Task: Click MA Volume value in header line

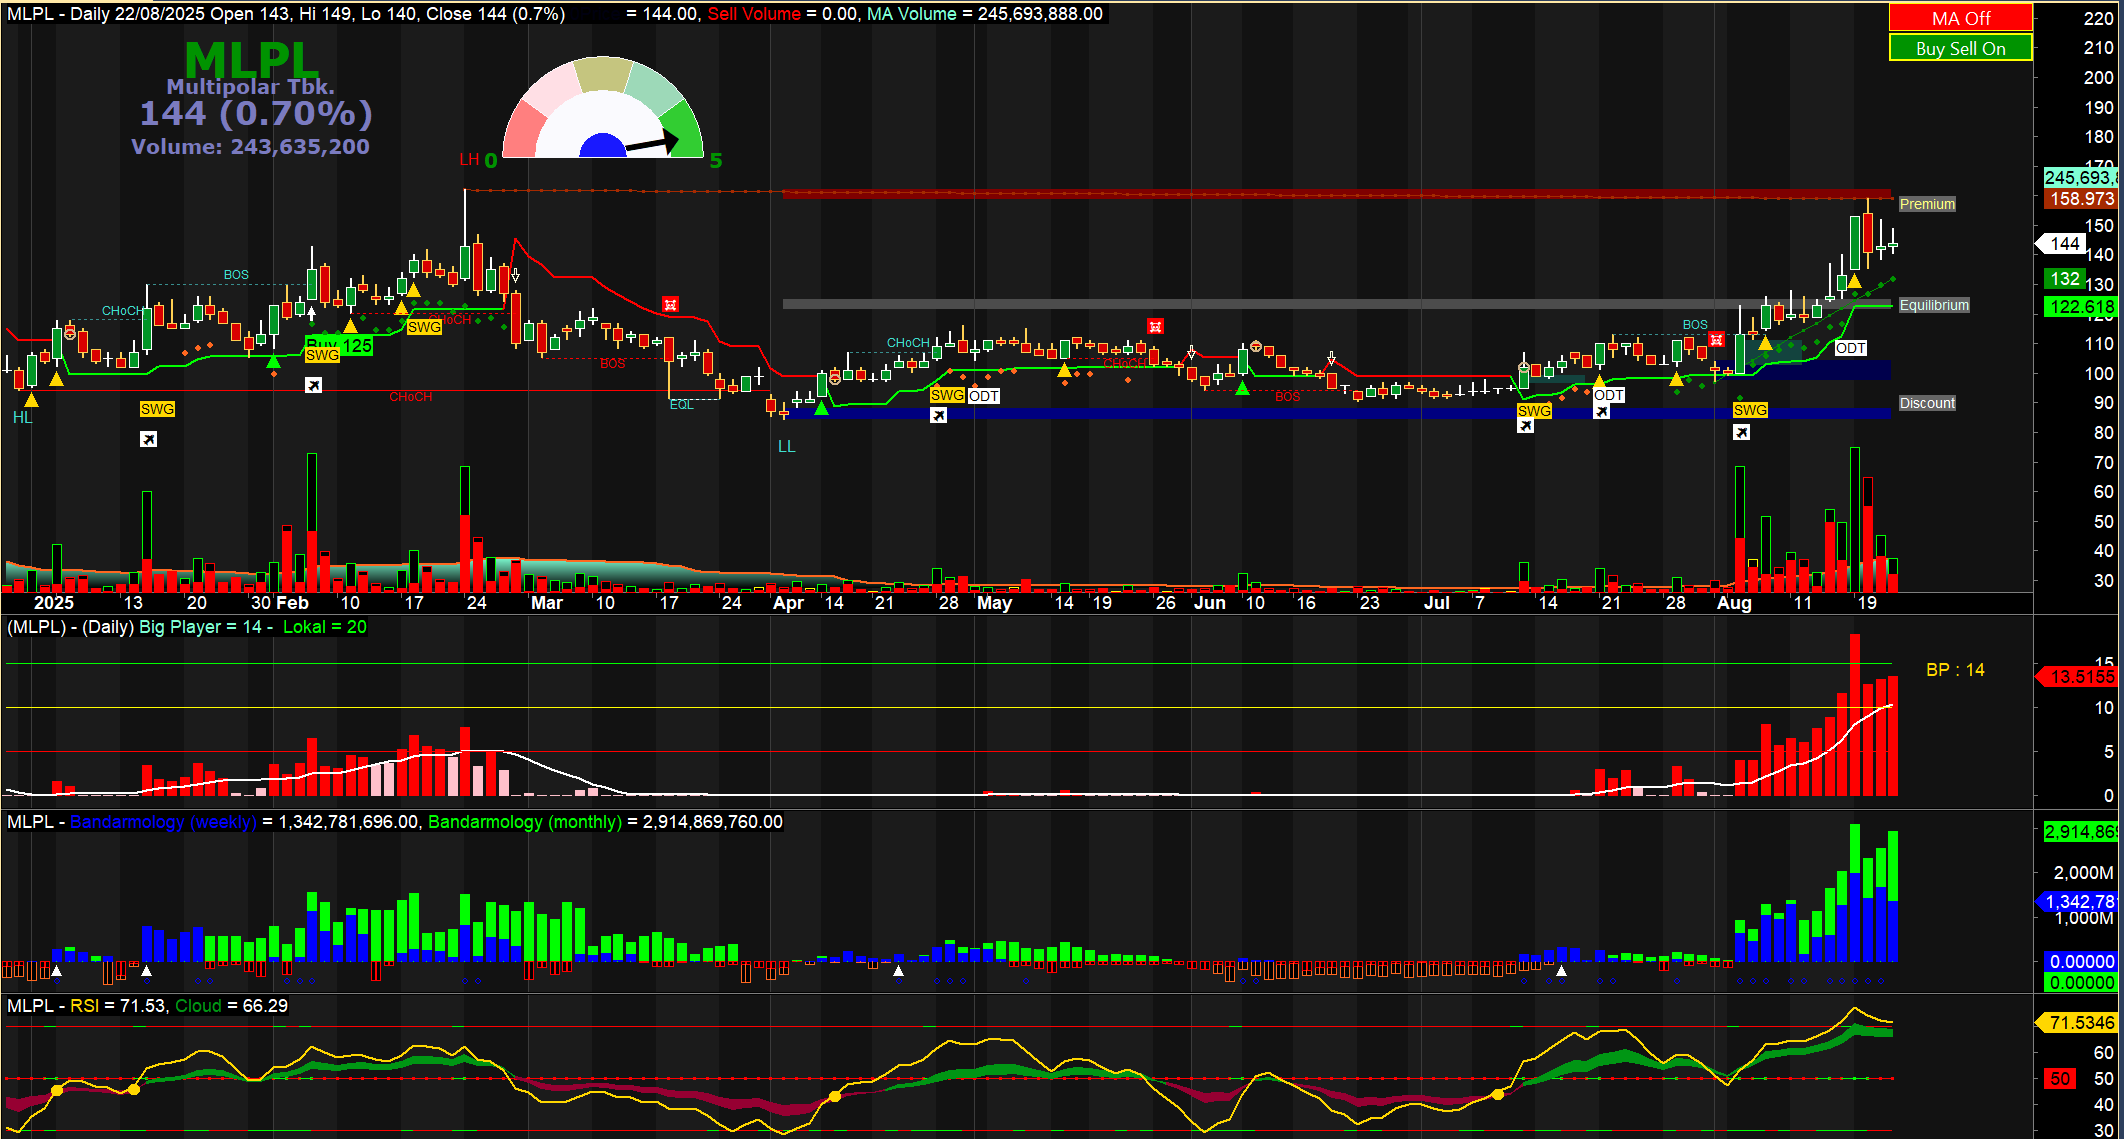Action: (1040, 14)
